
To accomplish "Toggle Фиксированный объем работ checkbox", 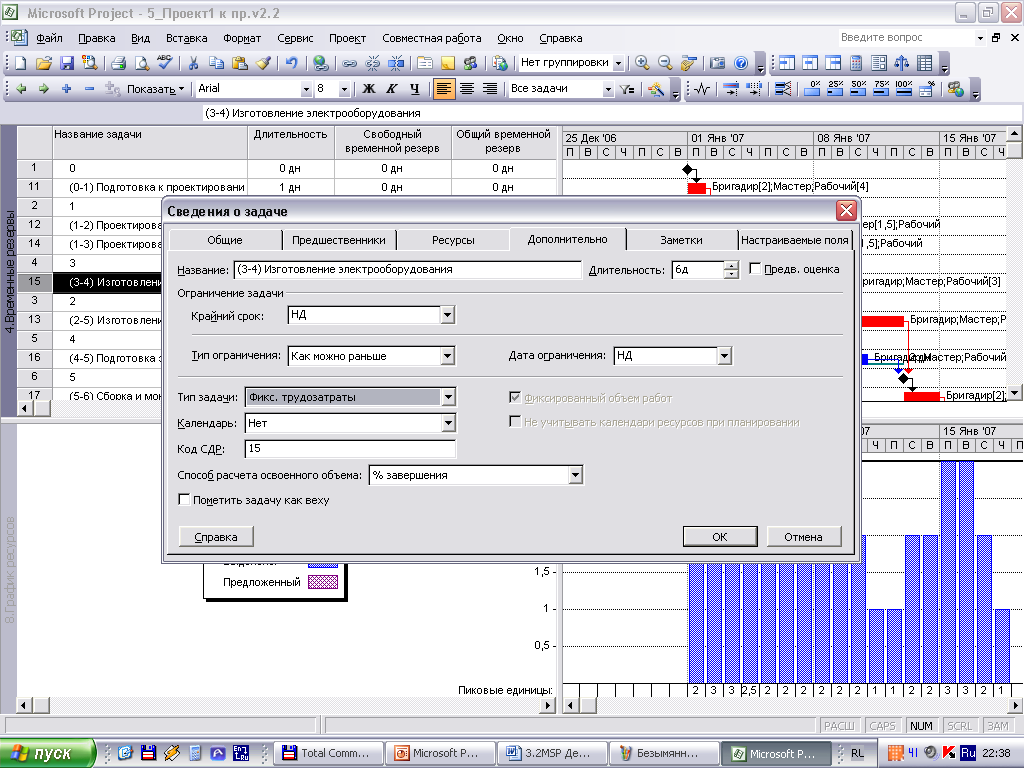I will pos(515,397).
